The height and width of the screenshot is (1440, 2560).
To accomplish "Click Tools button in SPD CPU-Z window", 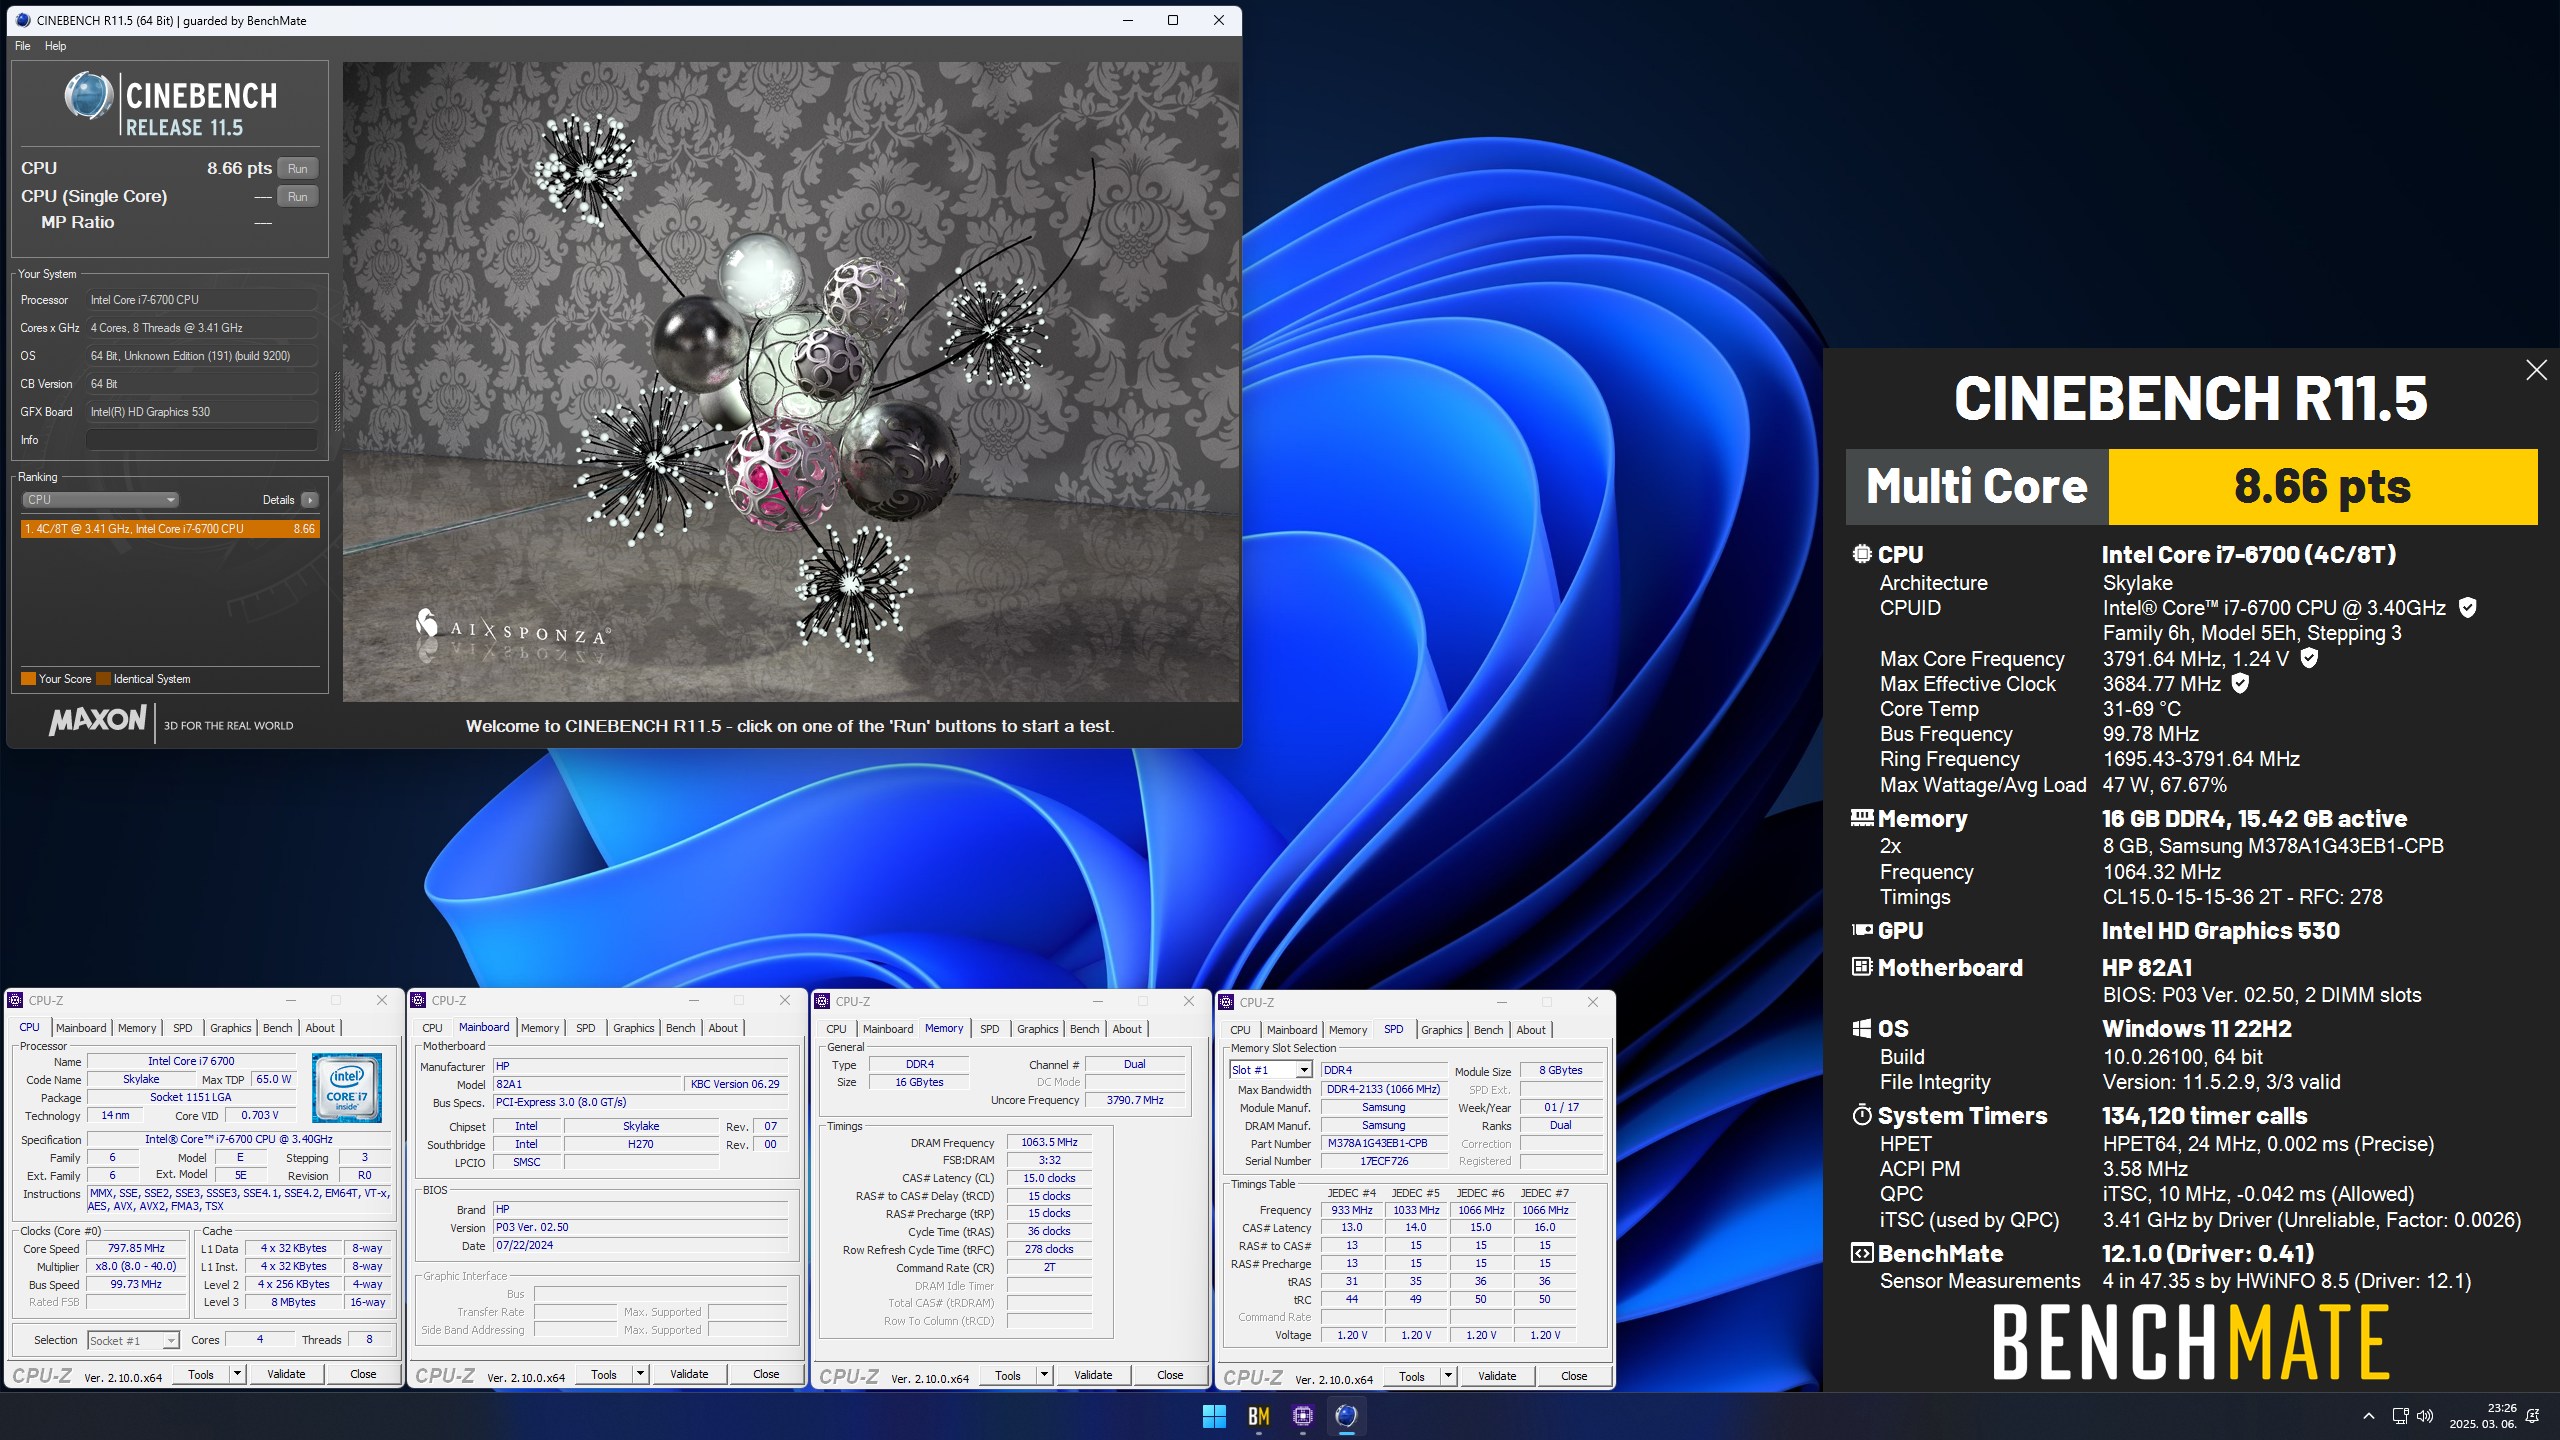I will pos(1411,1376).
